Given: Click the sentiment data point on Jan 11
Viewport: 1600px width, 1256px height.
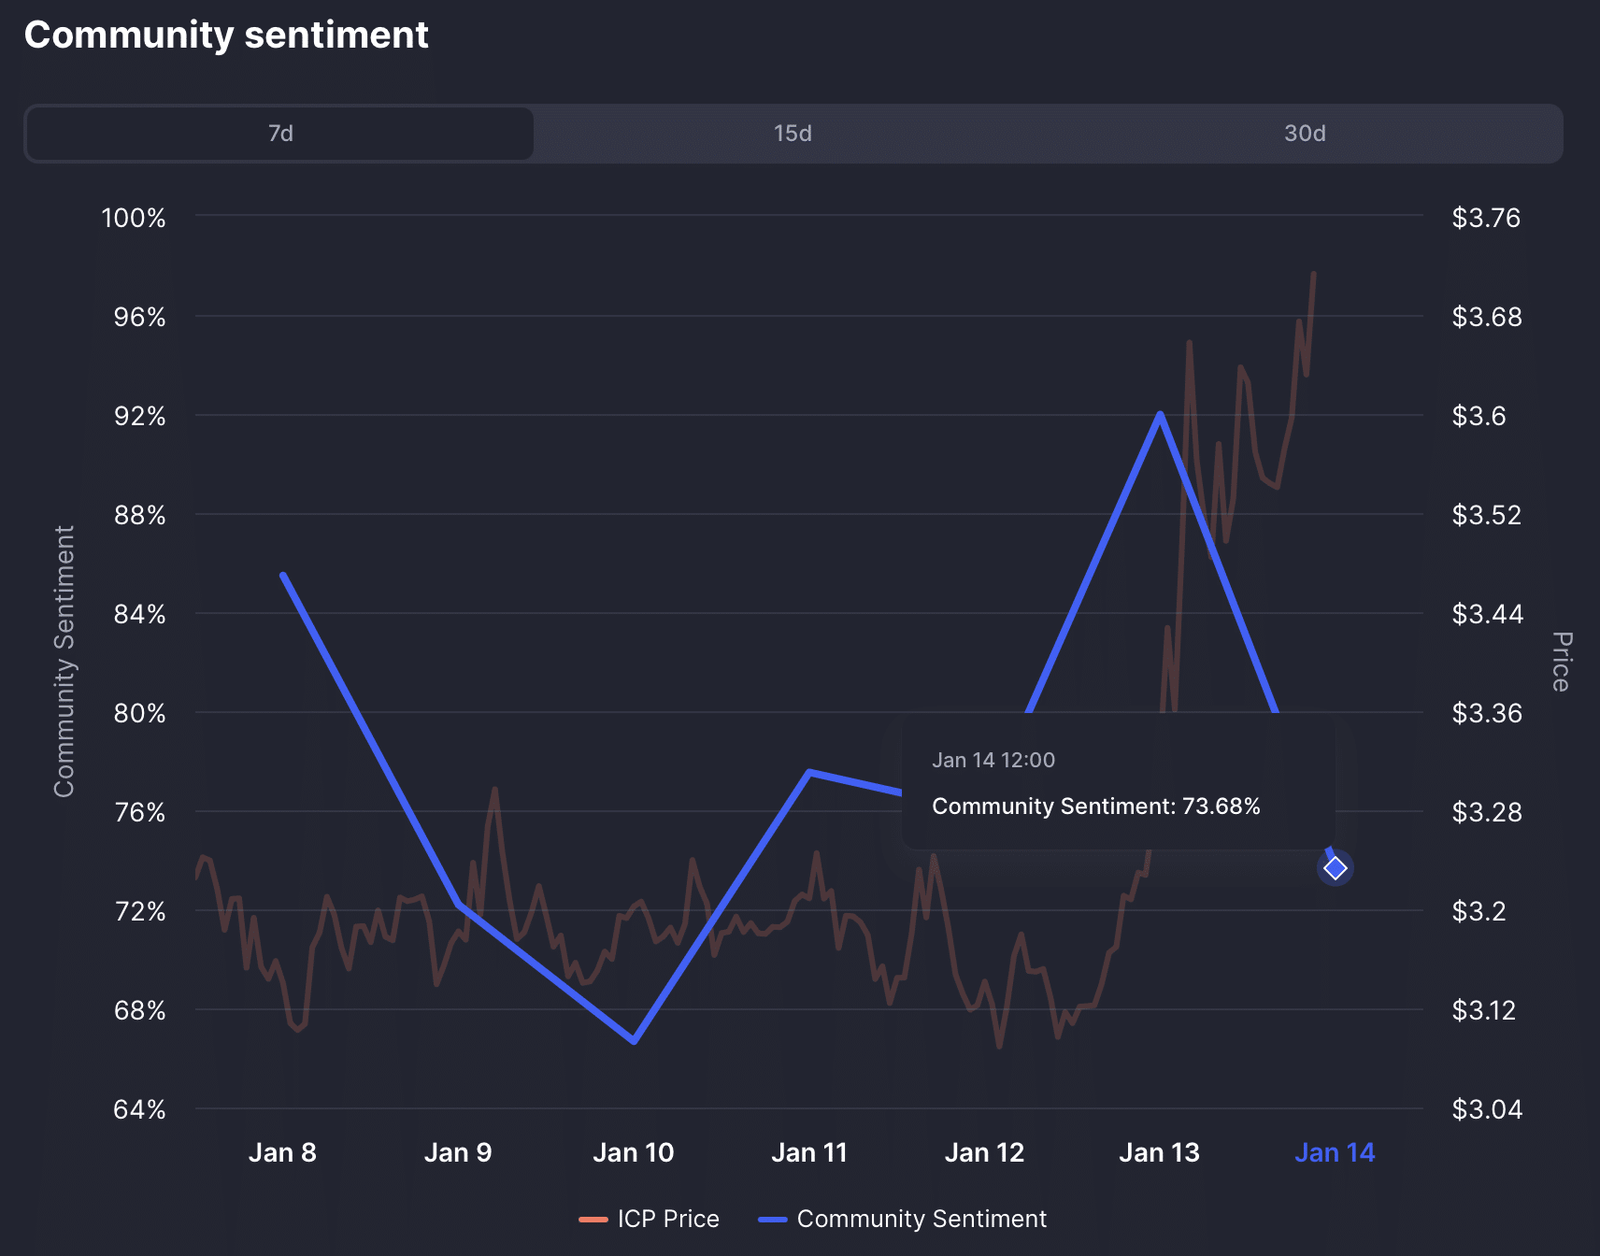Looking at the screenshot, I should pos(809,772).
